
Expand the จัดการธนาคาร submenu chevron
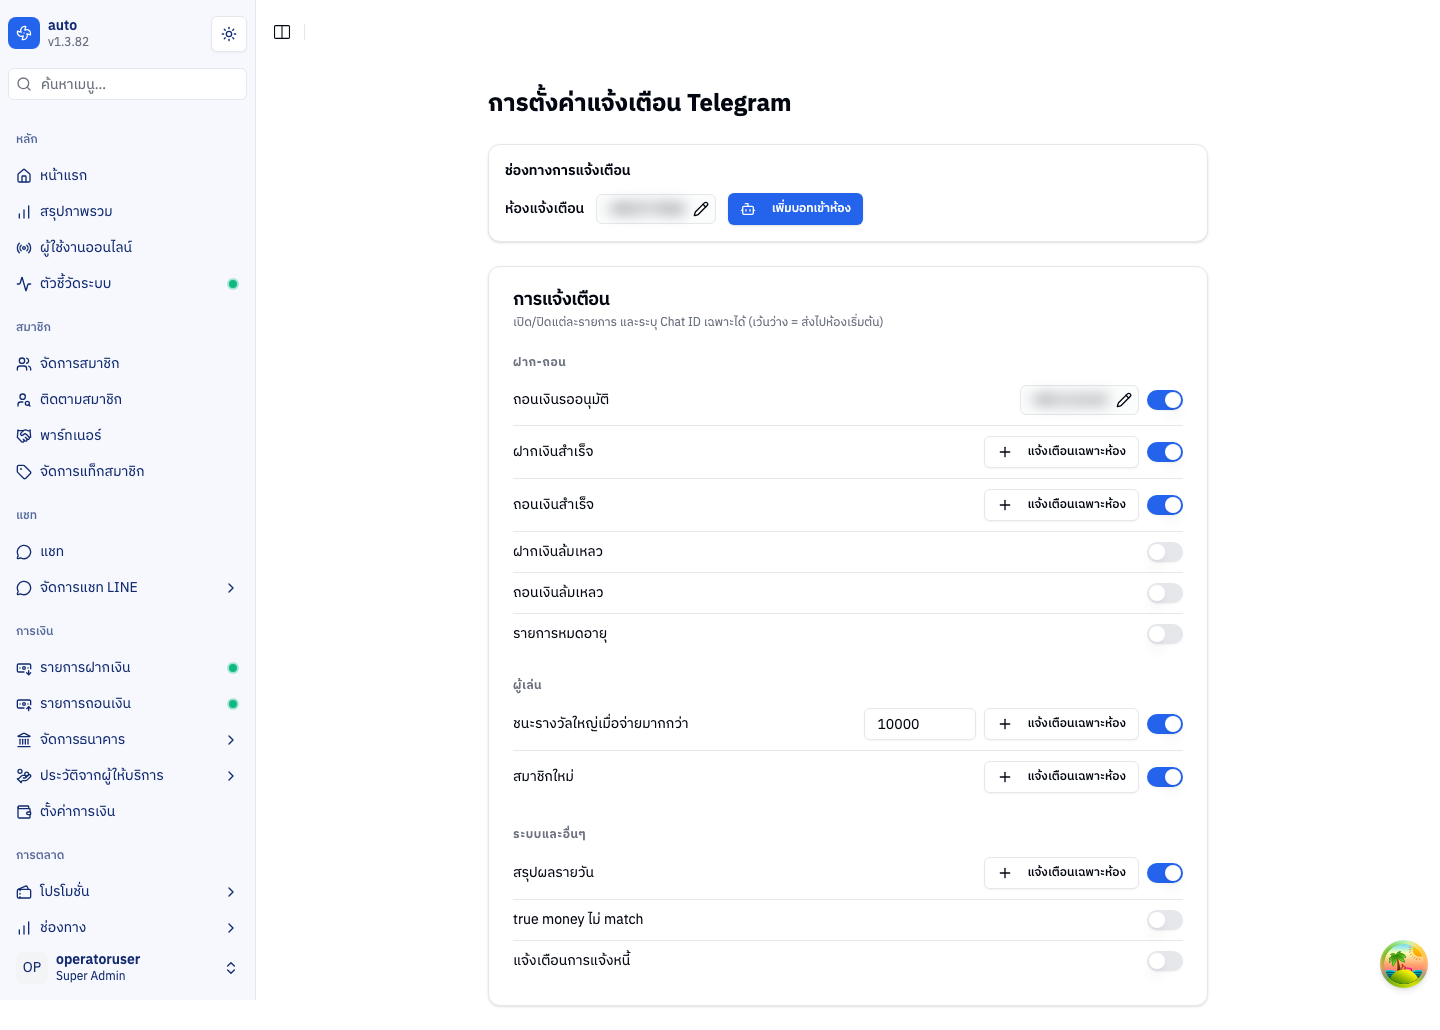[x=231, y=740]
